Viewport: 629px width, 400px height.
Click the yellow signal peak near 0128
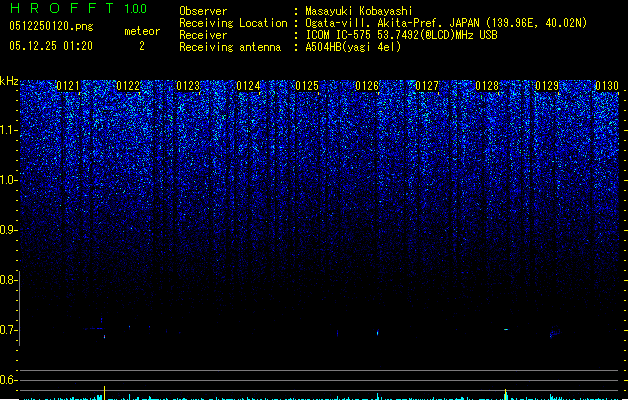pos(505,394)
